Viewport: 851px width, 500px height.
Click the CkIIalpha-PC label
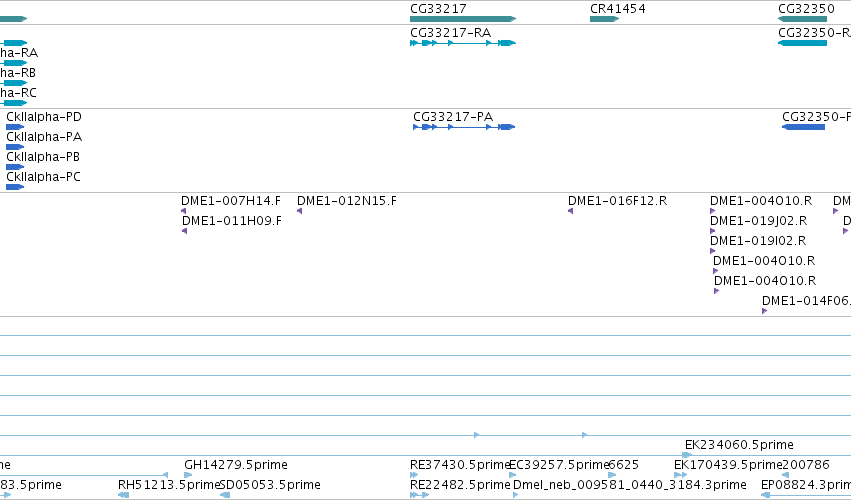point(43,177)
